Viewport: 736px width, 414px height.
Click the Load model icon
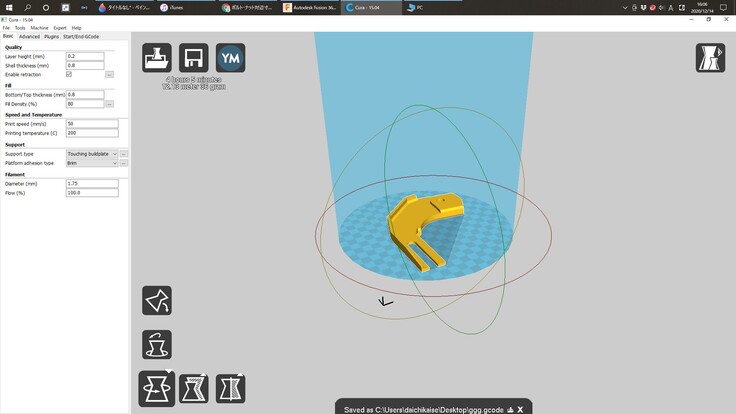pyautogui.click(x=157, y=59)
